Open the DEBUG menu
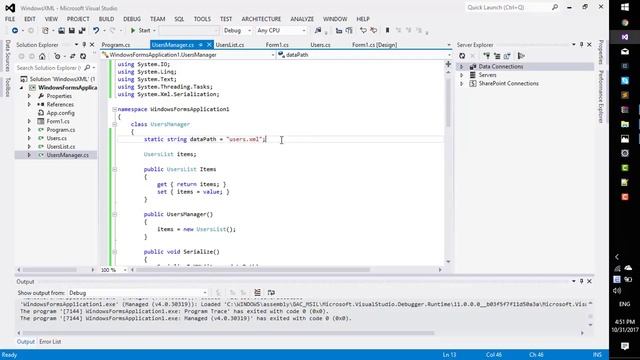This screenshot has height=360, width=640. (x=132, y=19)
